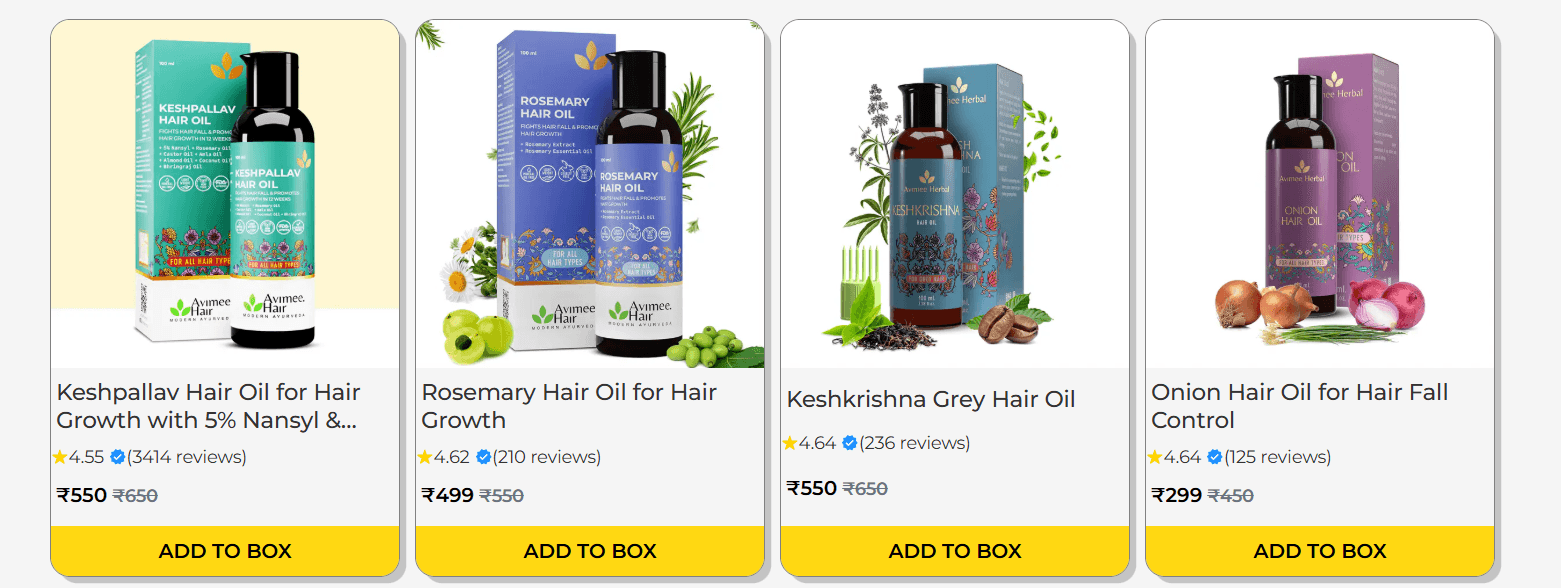View the 3414 reviews for Keshpallav oil

click(186, 457)
